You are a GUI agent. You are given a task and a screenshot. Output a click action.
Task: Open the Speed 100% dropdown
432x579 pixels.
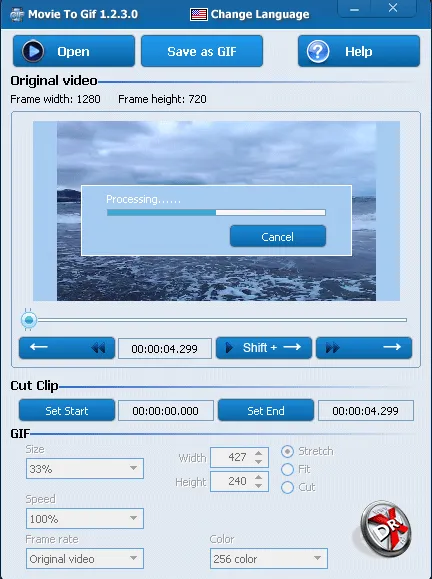pyautogui.click(x=85, y=518)
